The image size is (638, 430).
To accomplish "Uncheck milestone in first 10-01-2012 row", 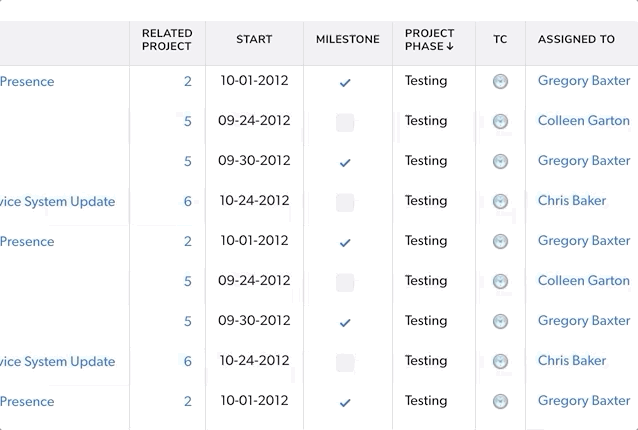I will [x=345, y=83].
